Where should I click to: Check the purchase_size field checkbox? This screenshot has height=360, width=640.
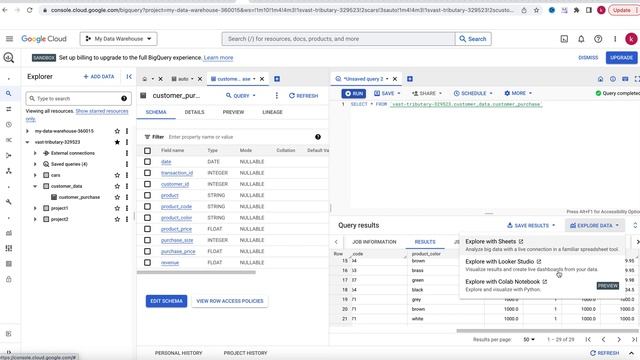pyautogui.click(x=147, y=240)
